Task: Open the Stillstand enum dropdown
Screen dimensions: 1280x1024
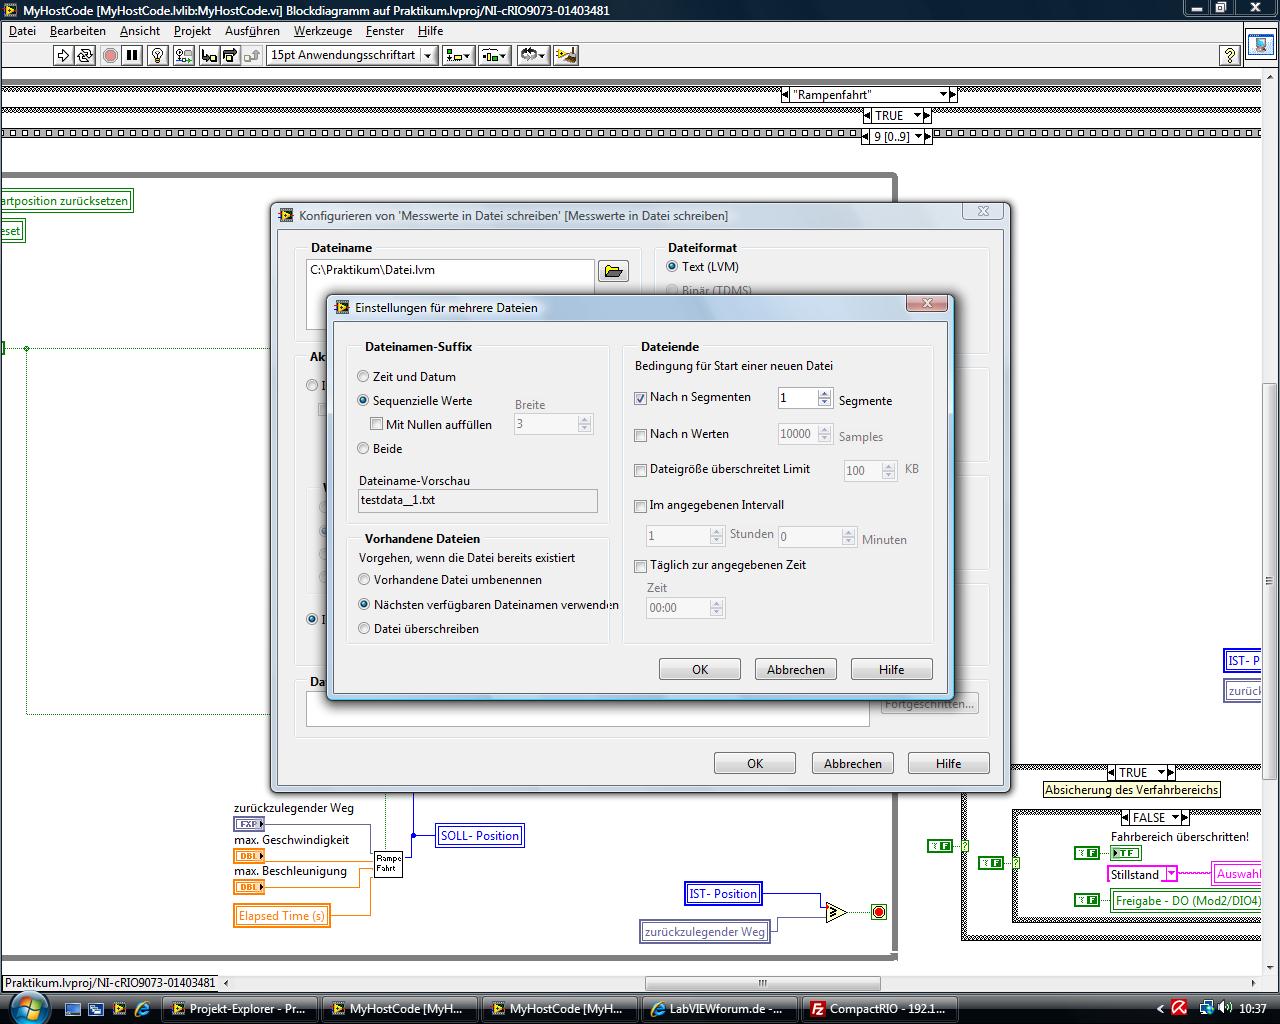Action: pyautogui.click(x=1171, y=874)
